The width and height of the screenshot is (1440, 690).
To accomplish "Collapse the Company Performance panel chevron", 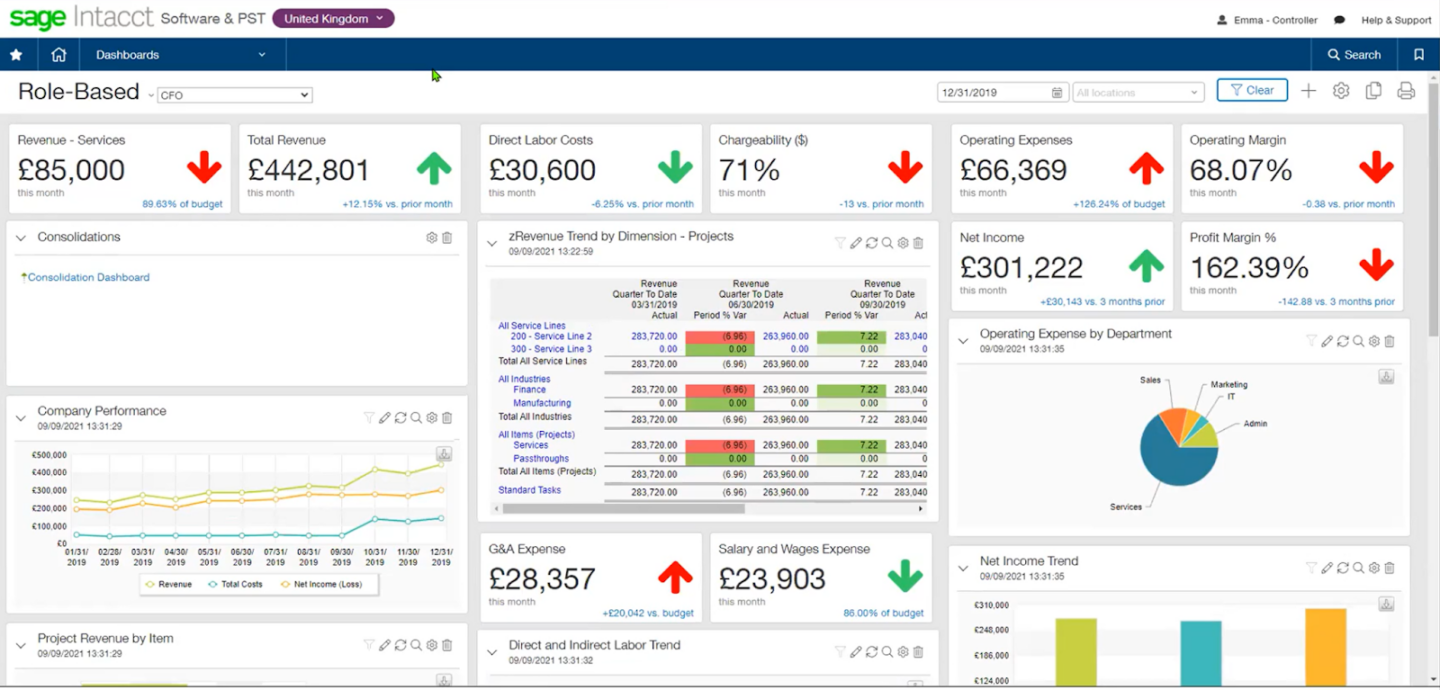I will pos(20,417).
